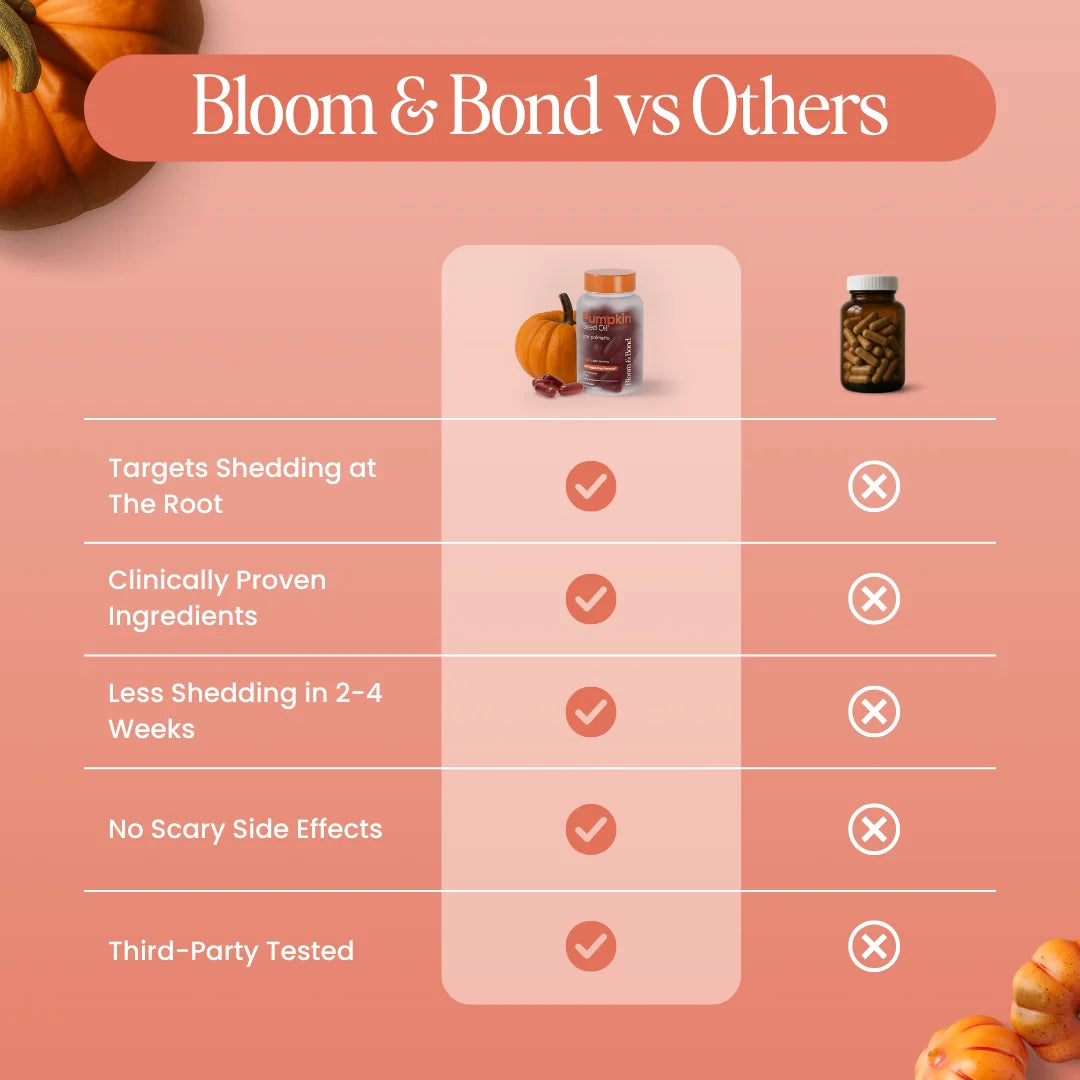Click the checkmark beside Clinically Proven Ingredients
Viewport: 1080px width, 1080px height.
(x=591, y=599)
